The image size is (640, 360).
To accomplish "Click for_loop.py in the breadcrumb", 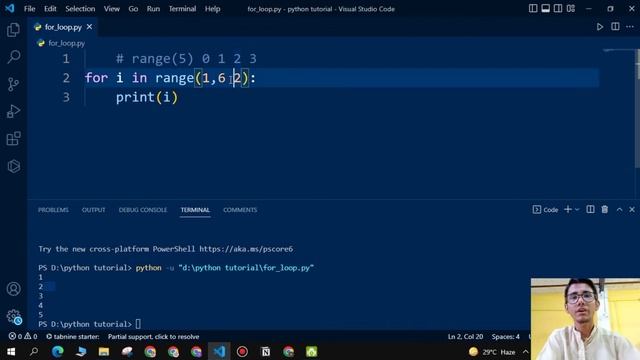I will pyautogui.click(x=66, y=43).
